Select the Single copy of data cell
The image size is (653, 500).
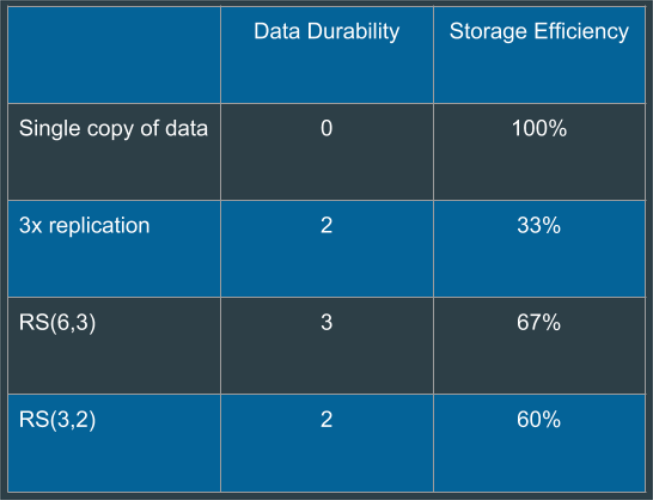(113, 129)
